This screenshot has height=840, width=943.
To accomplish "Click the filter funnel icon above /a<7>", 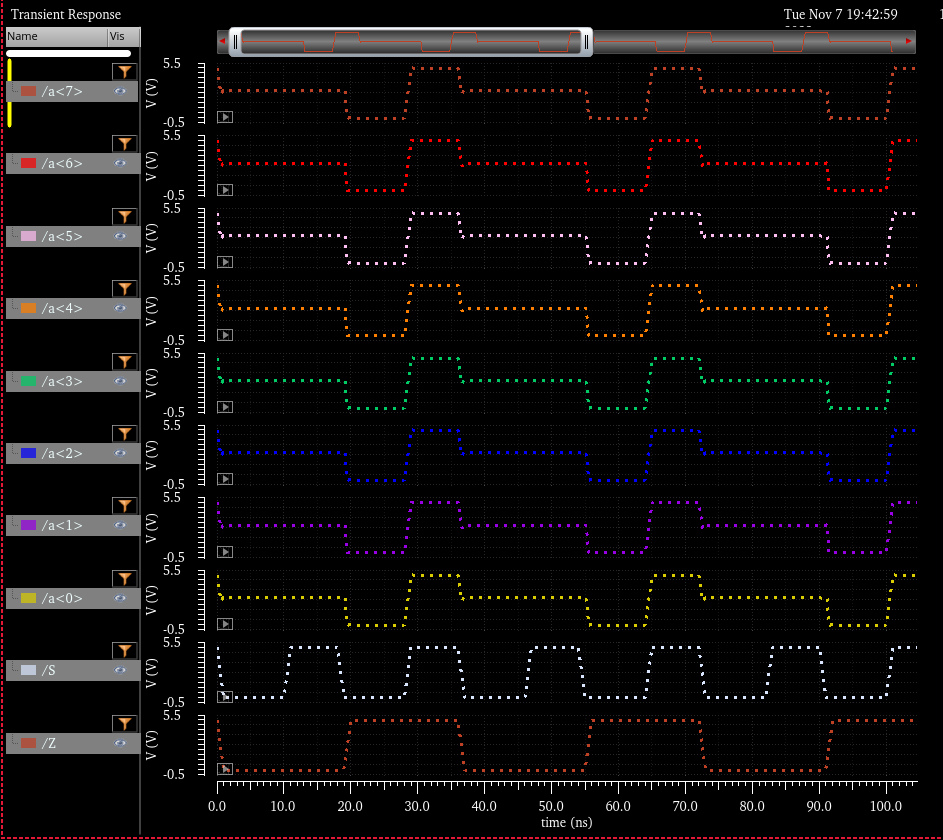I will 123,71.
